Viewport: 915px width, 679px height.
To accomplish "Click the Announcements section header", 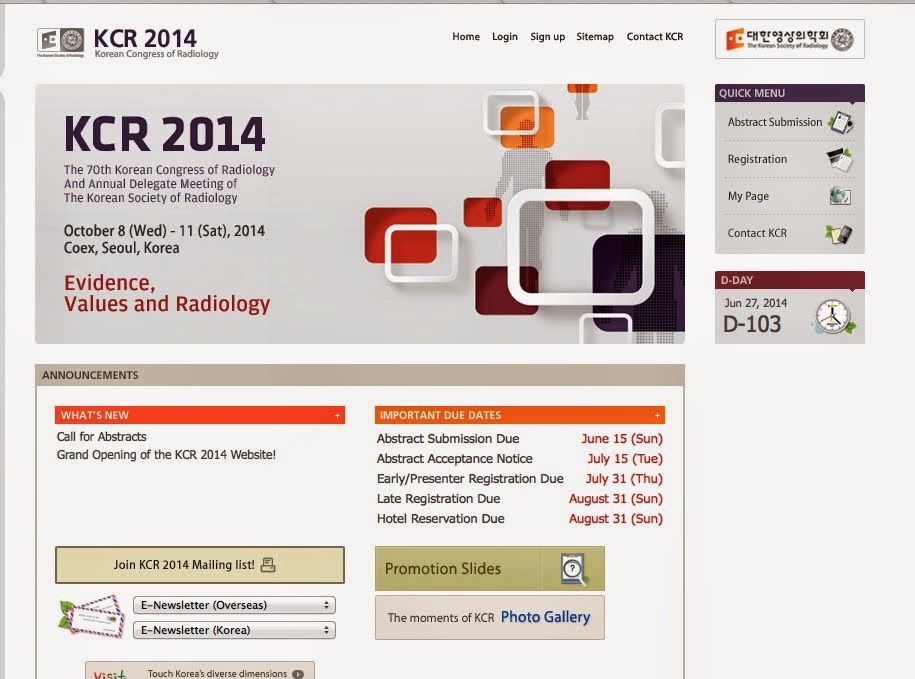I will pyautogui.click(x=359, y=375).
